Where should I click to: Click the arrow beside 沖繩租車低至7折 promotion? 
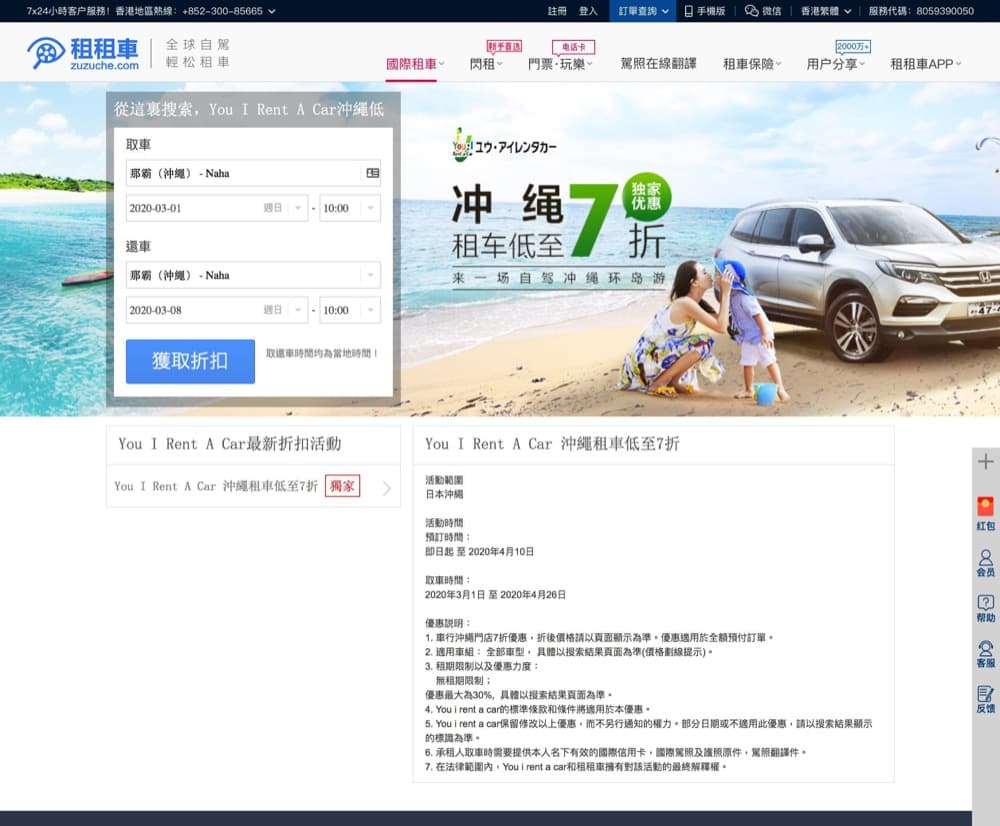[386, 488]
